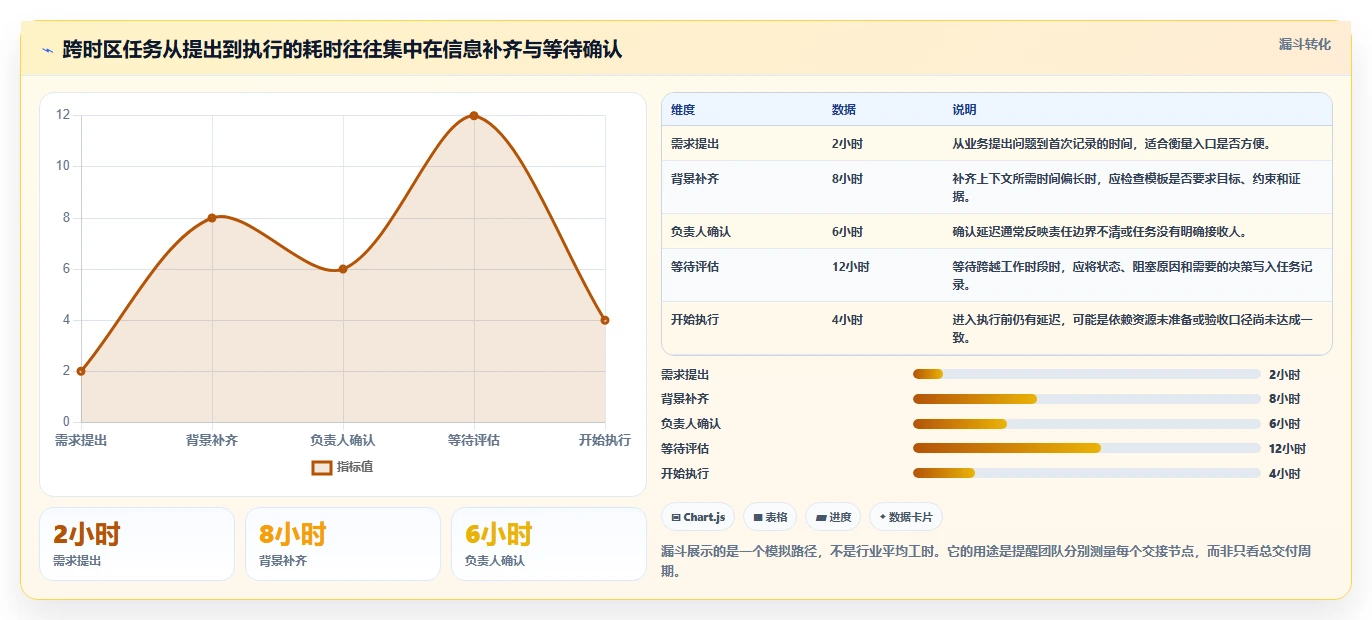Click the 8小时 cell in the table

pos(847,179)
